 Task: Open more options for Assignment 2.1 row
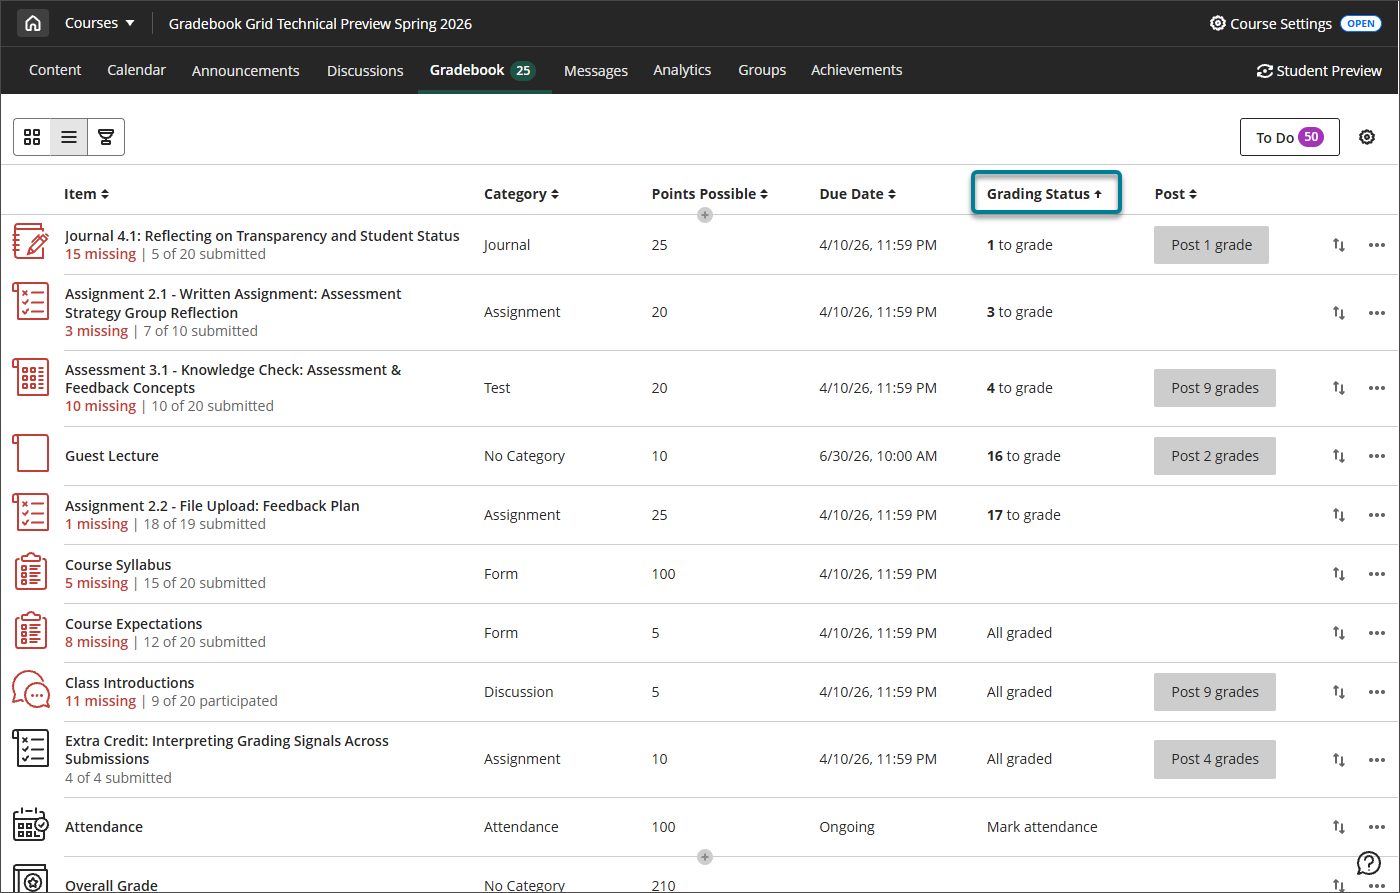(x=1377, y=313)
